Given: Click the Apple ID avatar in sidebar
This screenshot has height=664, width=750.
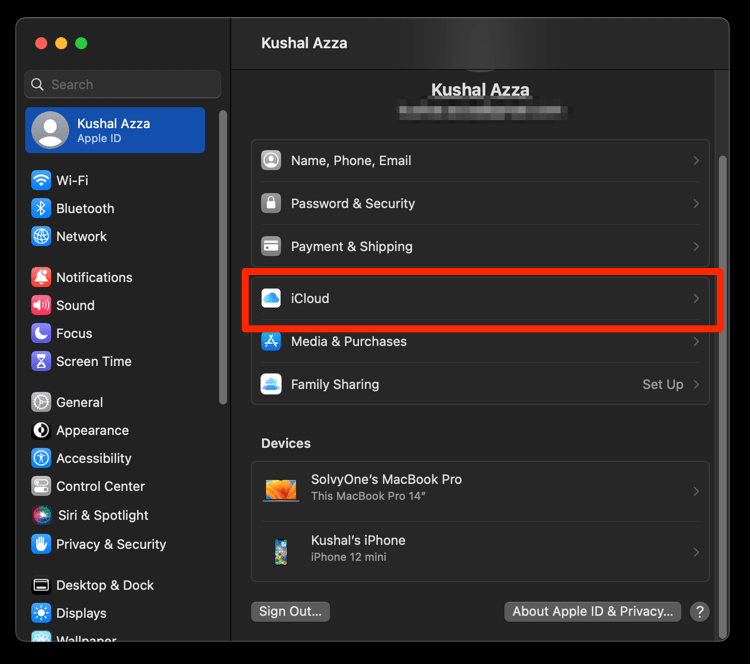Looking at the screenshot, I should pos(50,130).
